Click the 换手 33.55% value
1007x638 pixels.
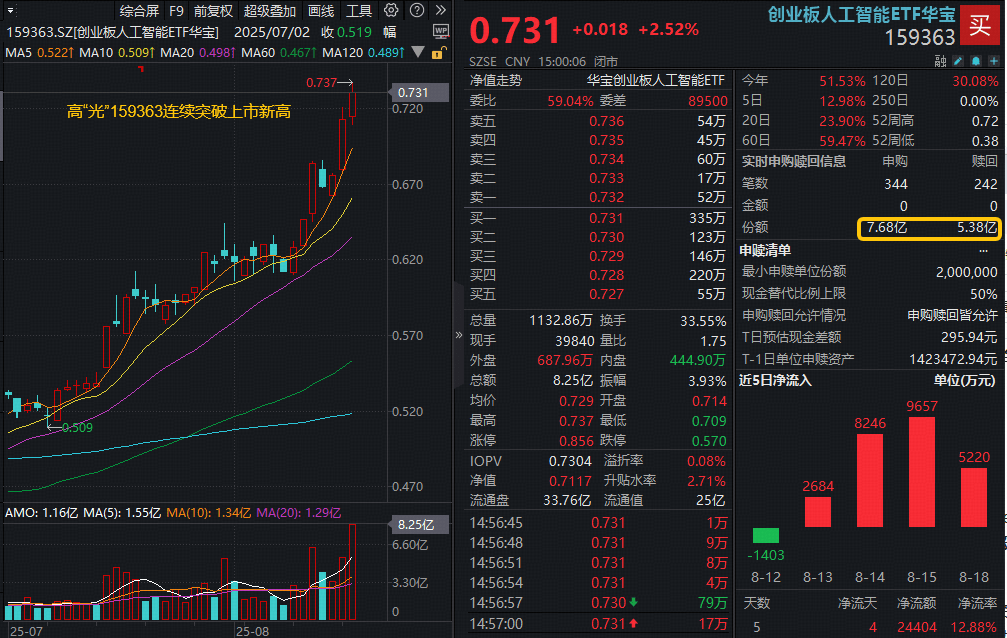click(x=703, y=321)
